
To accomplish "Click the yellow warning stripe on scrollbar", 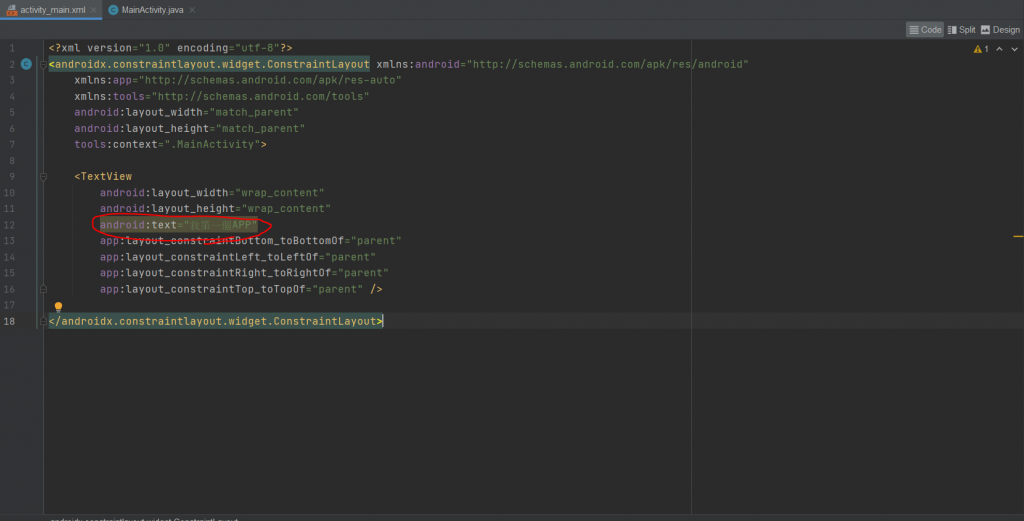I will click(1018, 236).
